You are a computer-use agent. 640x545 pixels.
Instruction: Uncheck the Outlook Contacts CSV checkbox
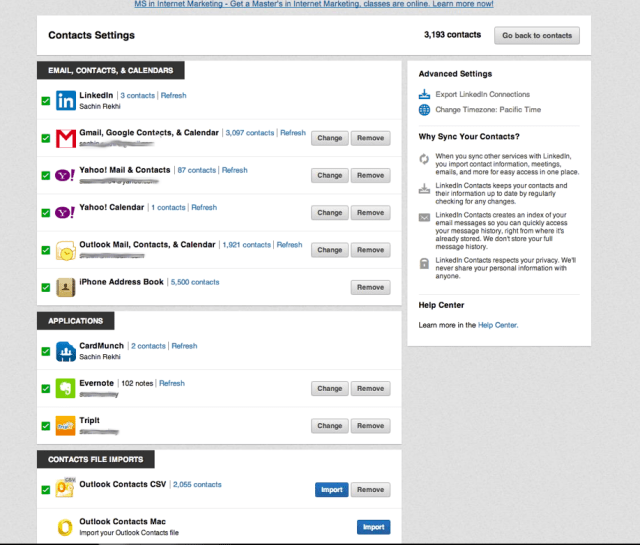[46, 490]
